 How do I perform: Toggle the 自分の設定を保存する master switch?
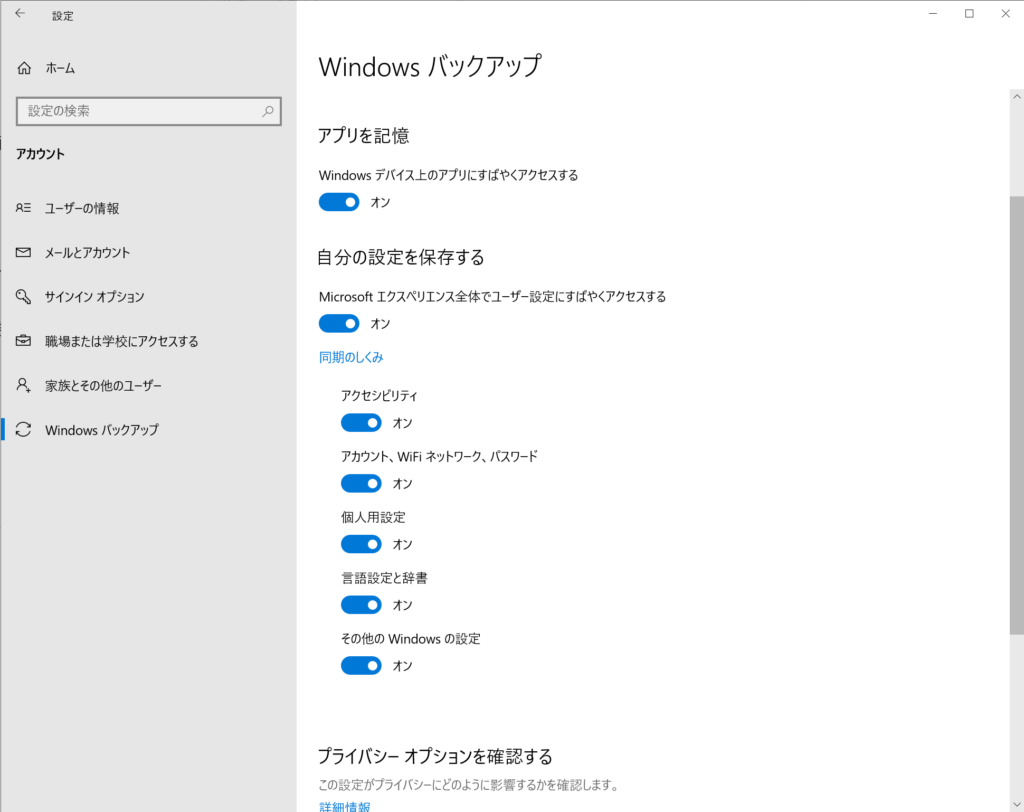(x=339, y=323)
